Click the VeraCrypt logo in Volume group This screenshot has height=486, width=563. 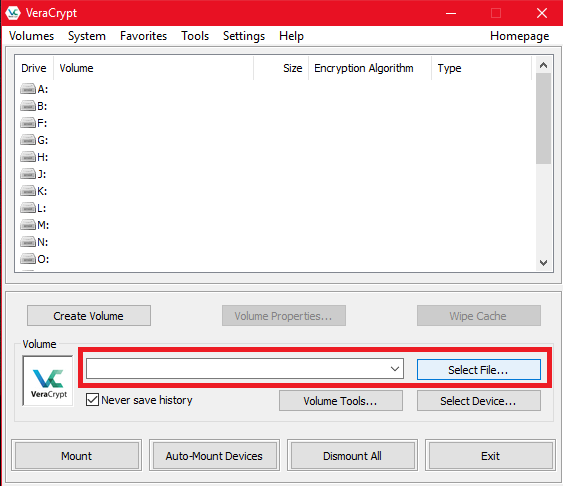pos(48,381)
